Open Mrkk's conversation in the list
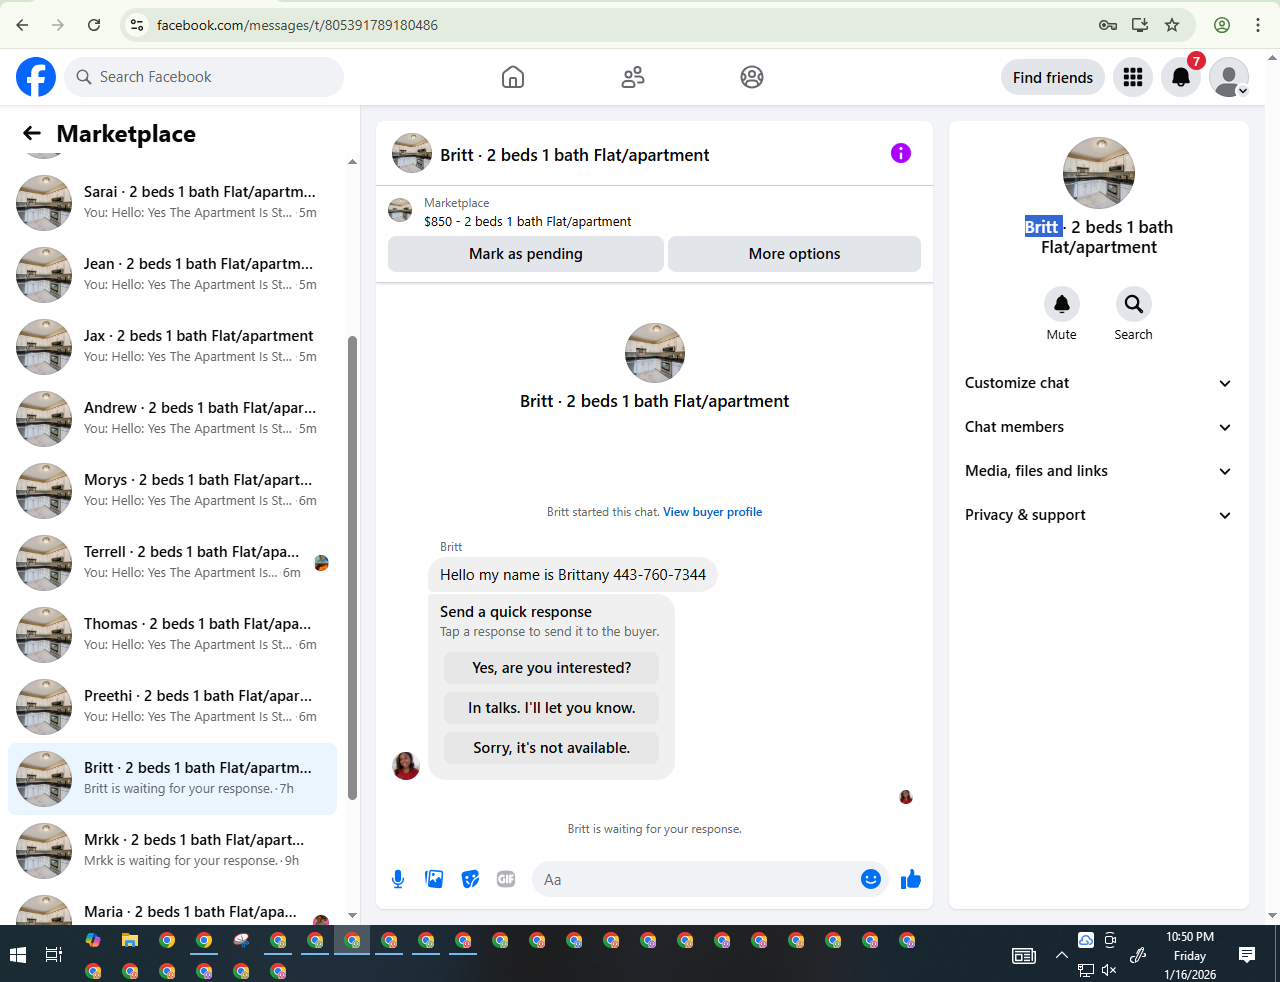The height and width of the screenshot is (982, 1280). (x=172, y=850)
